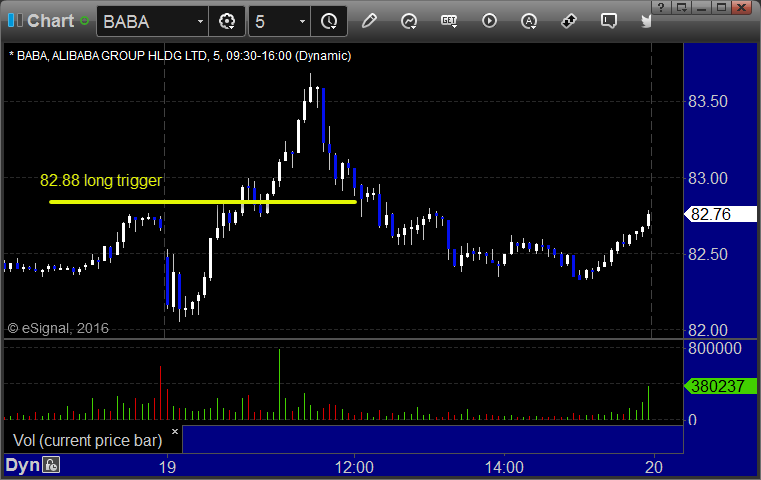
Task: Close the Vol study panel with x
Action: pos(175,431)
